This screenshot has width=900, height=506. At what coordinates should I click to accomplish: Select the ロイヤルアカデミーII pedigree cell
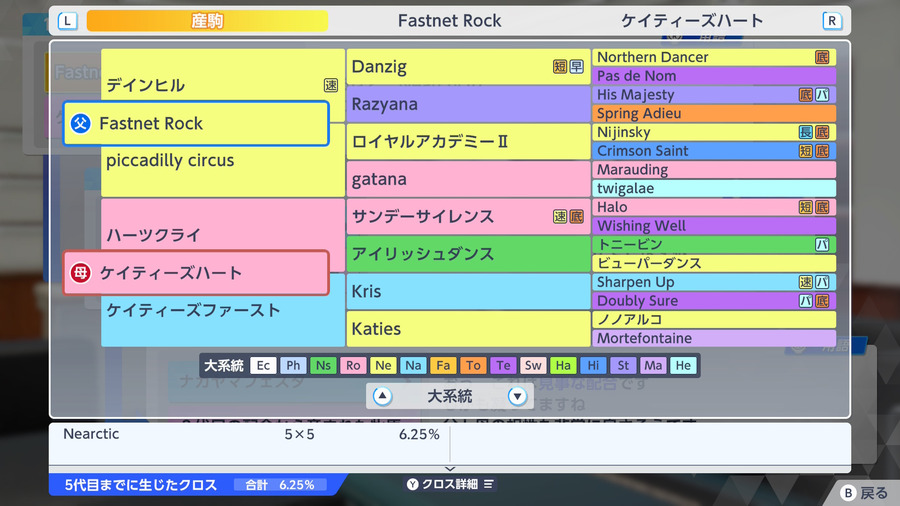468,142
